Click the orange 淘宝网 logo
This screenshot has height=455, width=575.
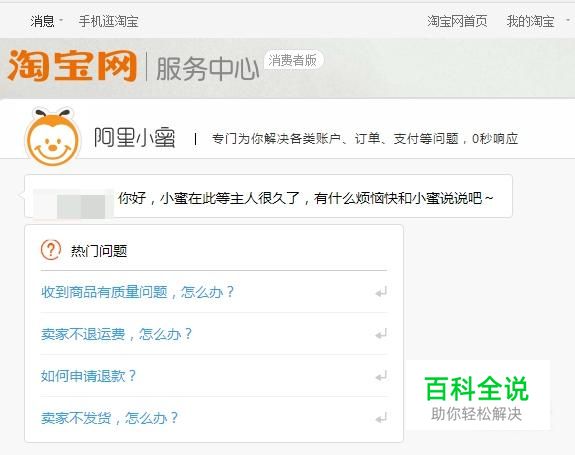point(72,66)
